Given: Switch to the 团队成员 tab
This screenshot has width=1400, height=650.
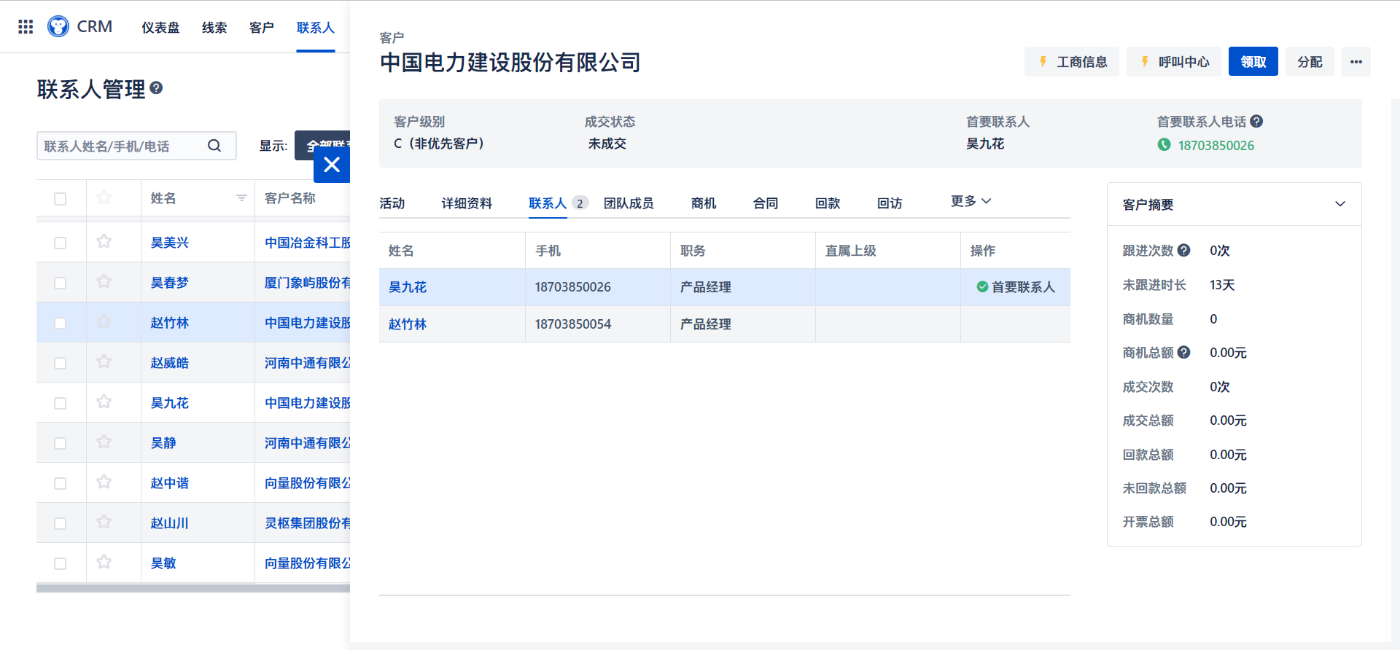Looking at the screenshot, I should pyautogui.click(x=628, y=203).
